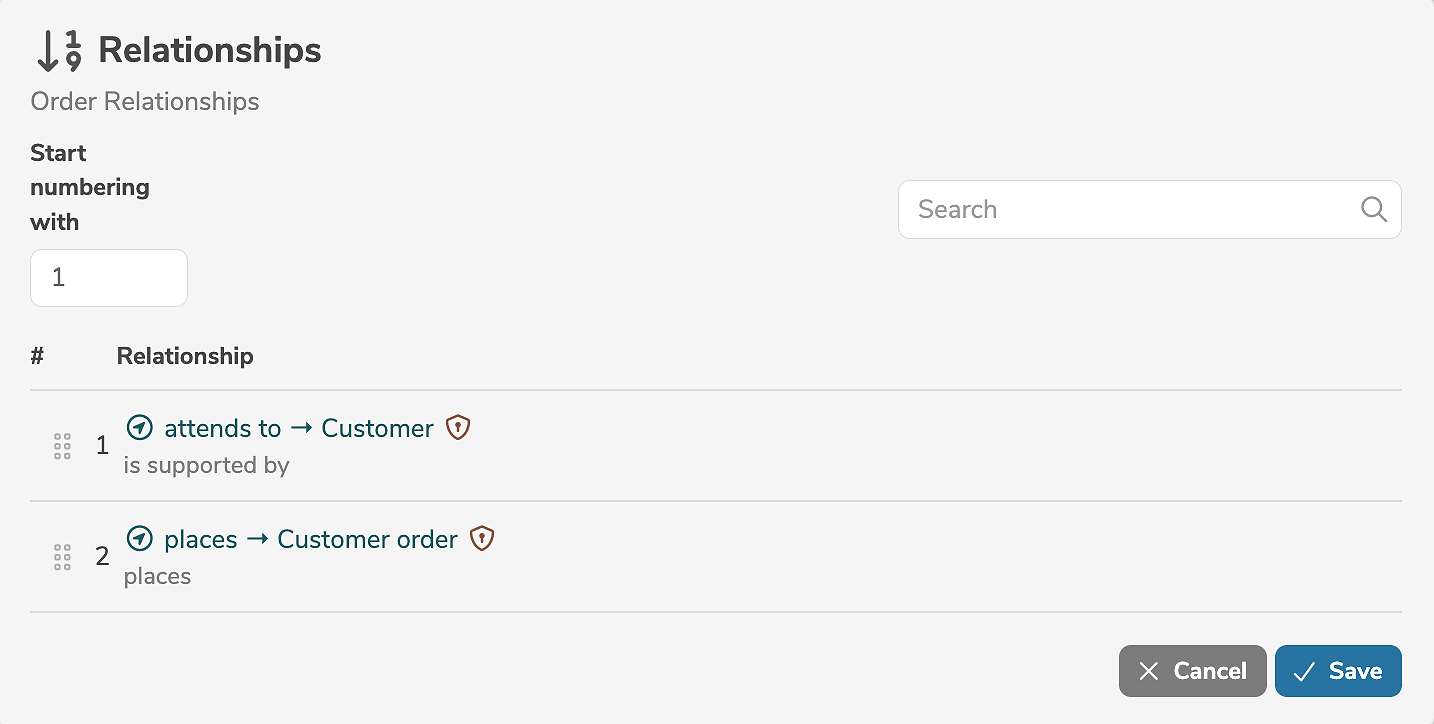This screenshot has height=724, width=1434.
Task: Select the attends to relationship label
Action: pyautogui.click(x=222, y=427)
